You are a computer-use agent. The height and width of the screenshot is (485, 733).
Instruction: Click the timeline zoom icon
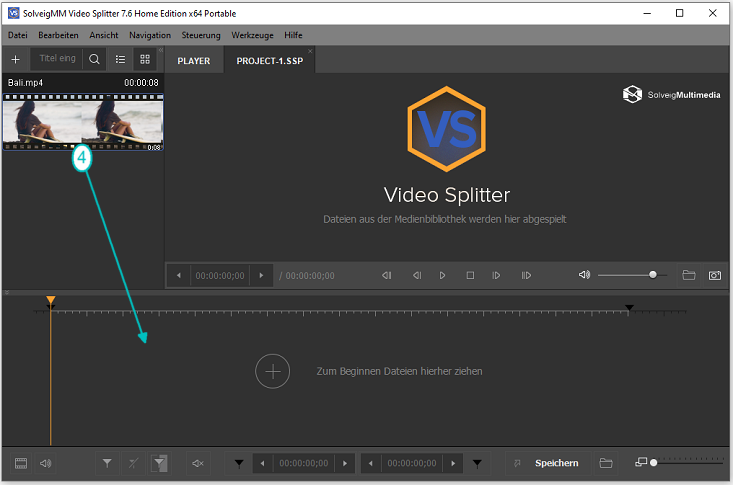tap(641, 462)
